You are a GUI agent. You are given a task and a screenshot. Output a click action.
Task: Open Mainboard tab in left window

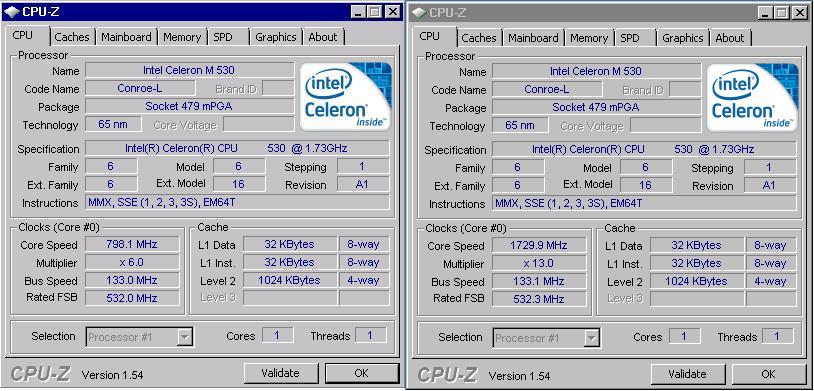126,37
